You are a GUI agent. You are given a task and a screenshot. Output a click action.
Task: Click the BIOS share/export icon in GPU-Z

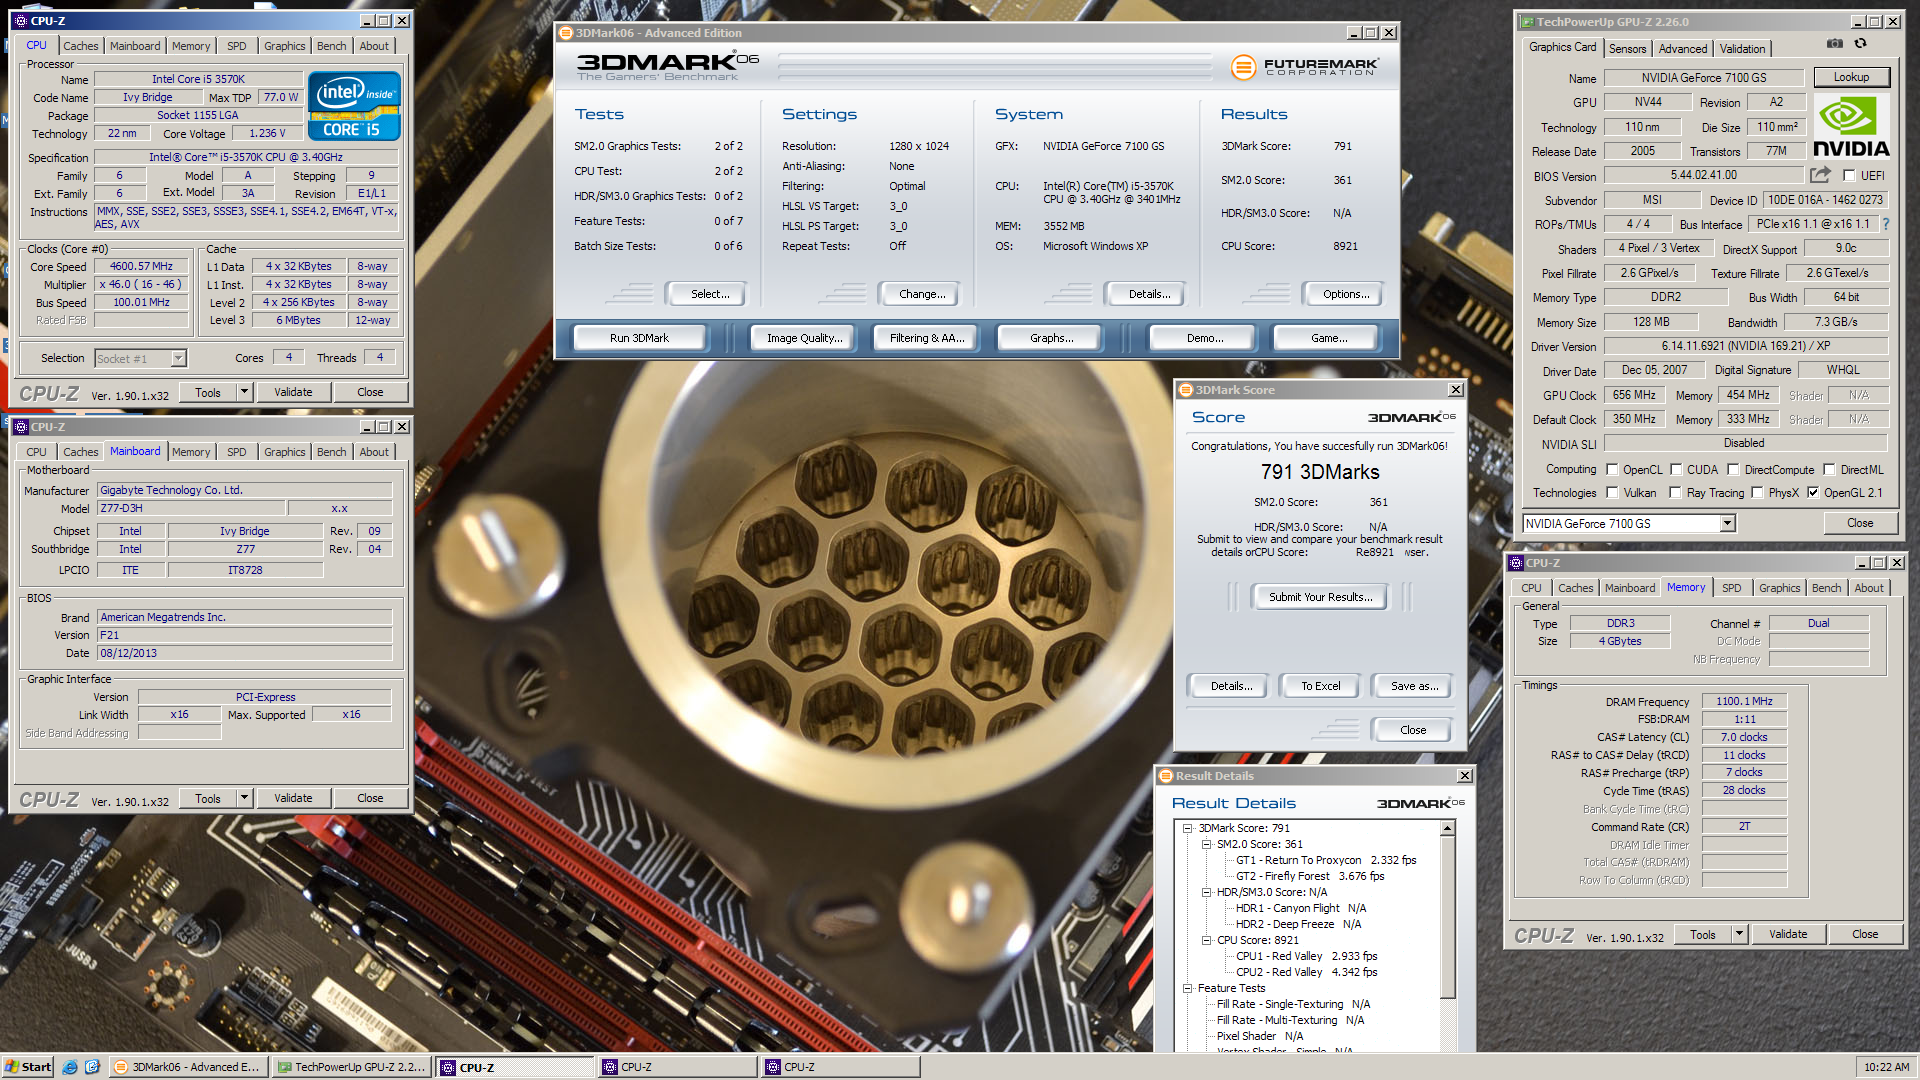click(x=1820, y=175)
